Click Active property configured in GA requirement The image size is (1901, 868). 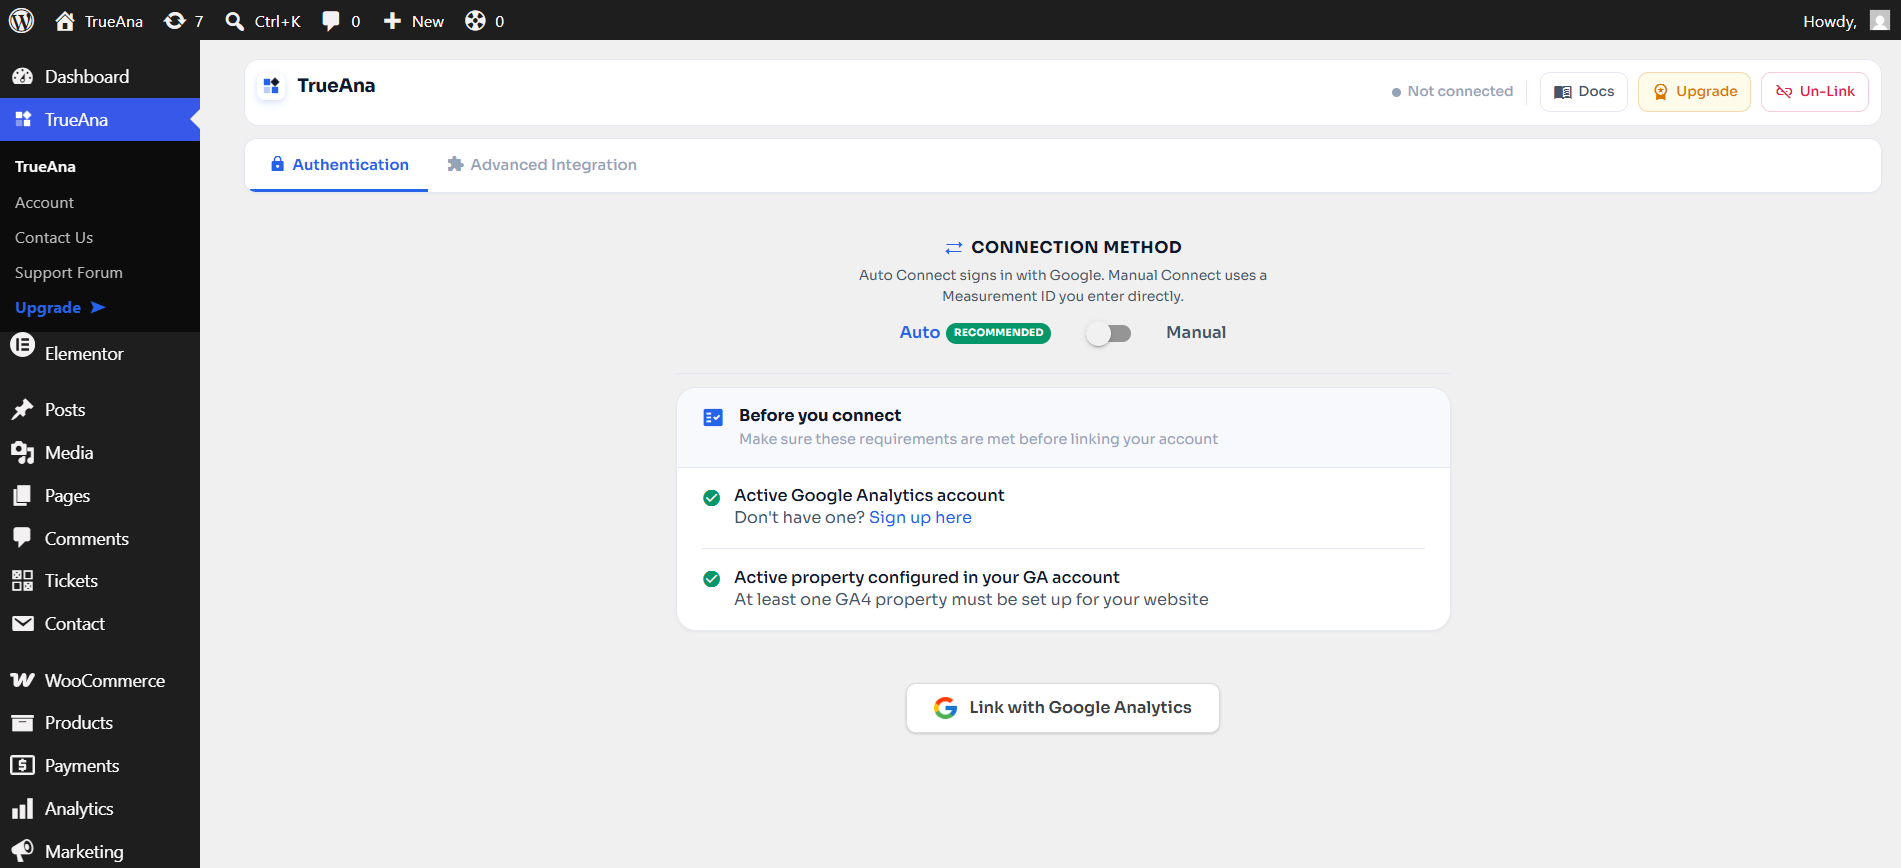tap(927, 578)
